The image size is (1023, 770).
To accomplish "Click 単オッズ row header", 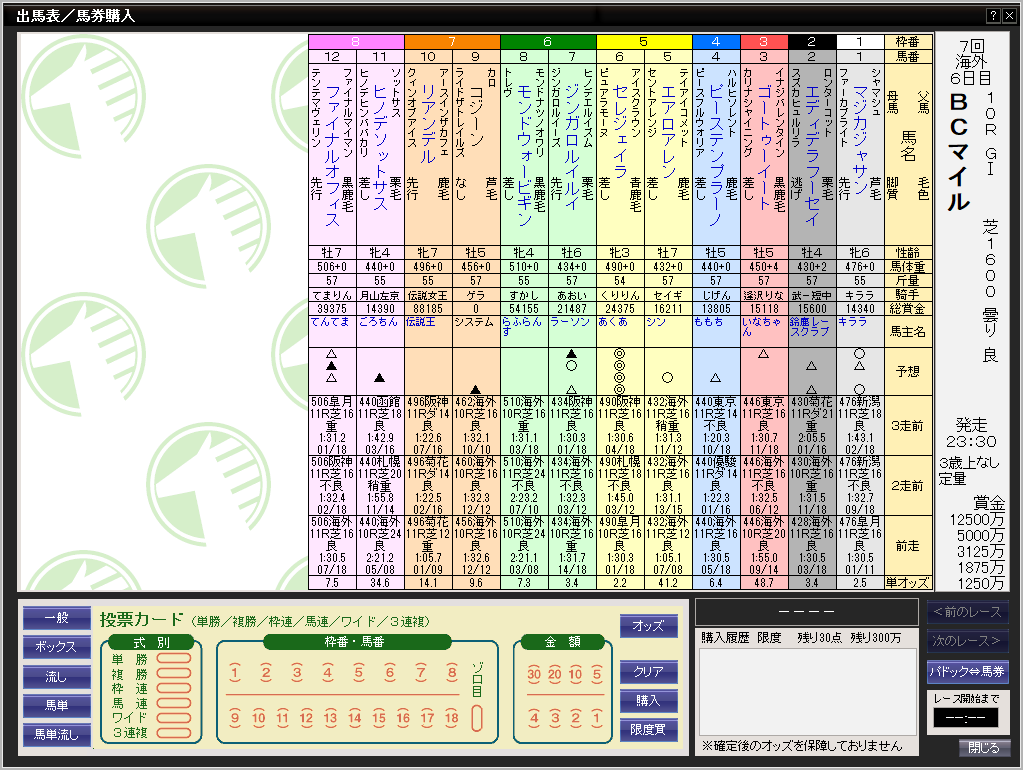I will (x=908, y=583).
